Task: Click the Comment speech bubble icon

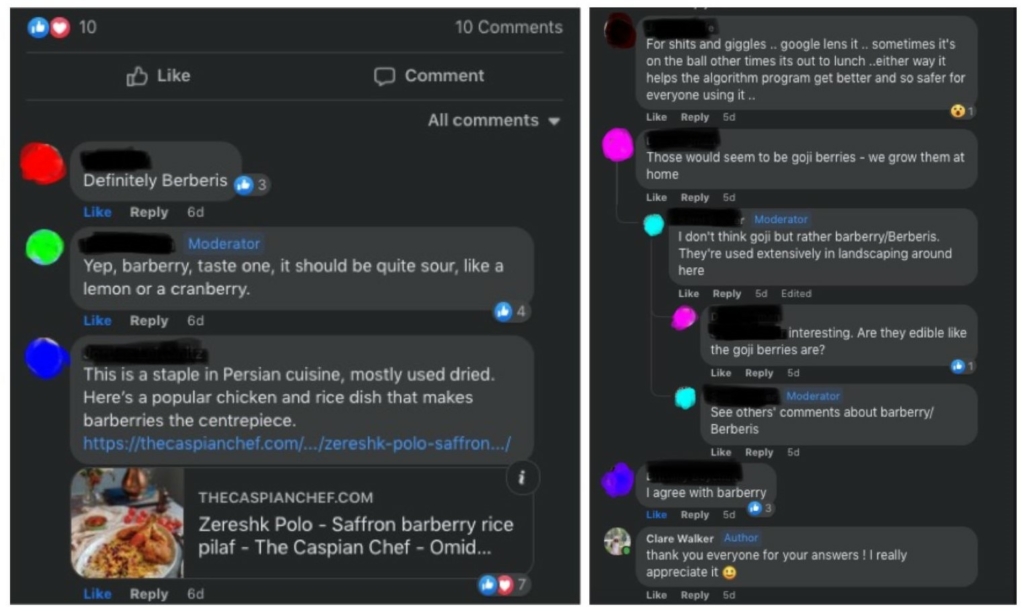Action: point(385,76)
